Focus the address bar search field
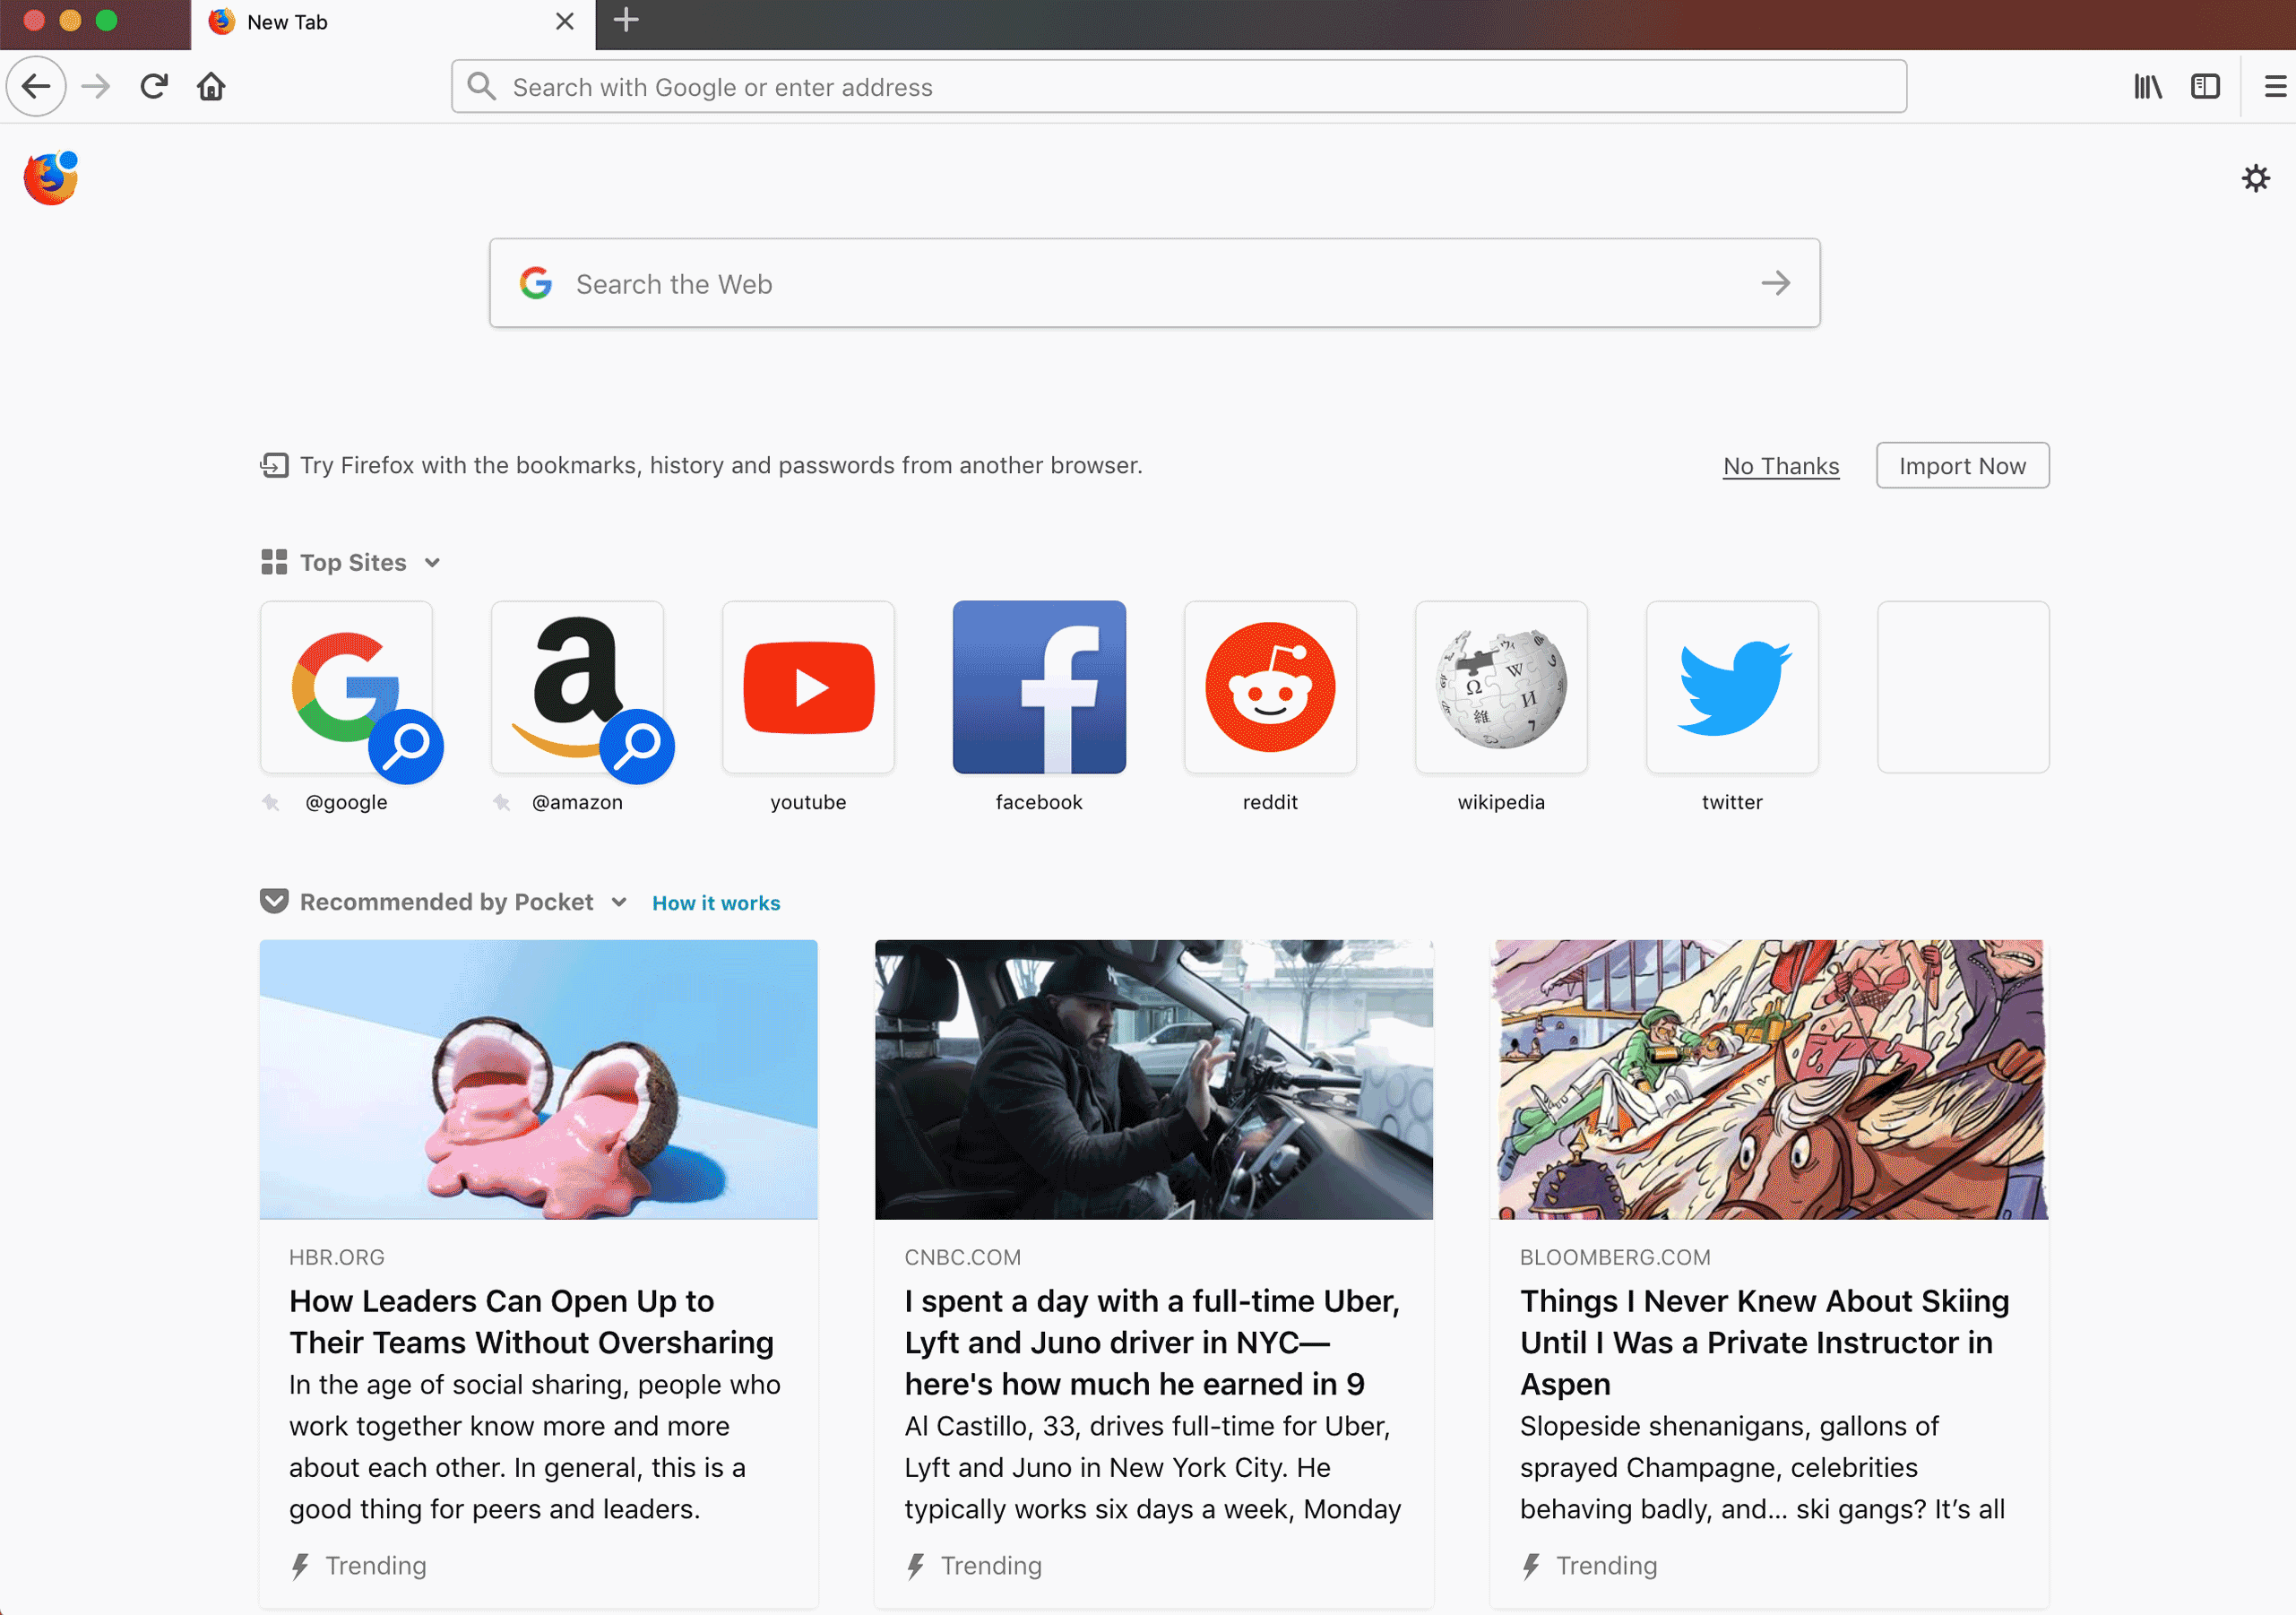The width and height of the screenshot is (2296, 1615). pyautogui.click(x=1179, y=87)
